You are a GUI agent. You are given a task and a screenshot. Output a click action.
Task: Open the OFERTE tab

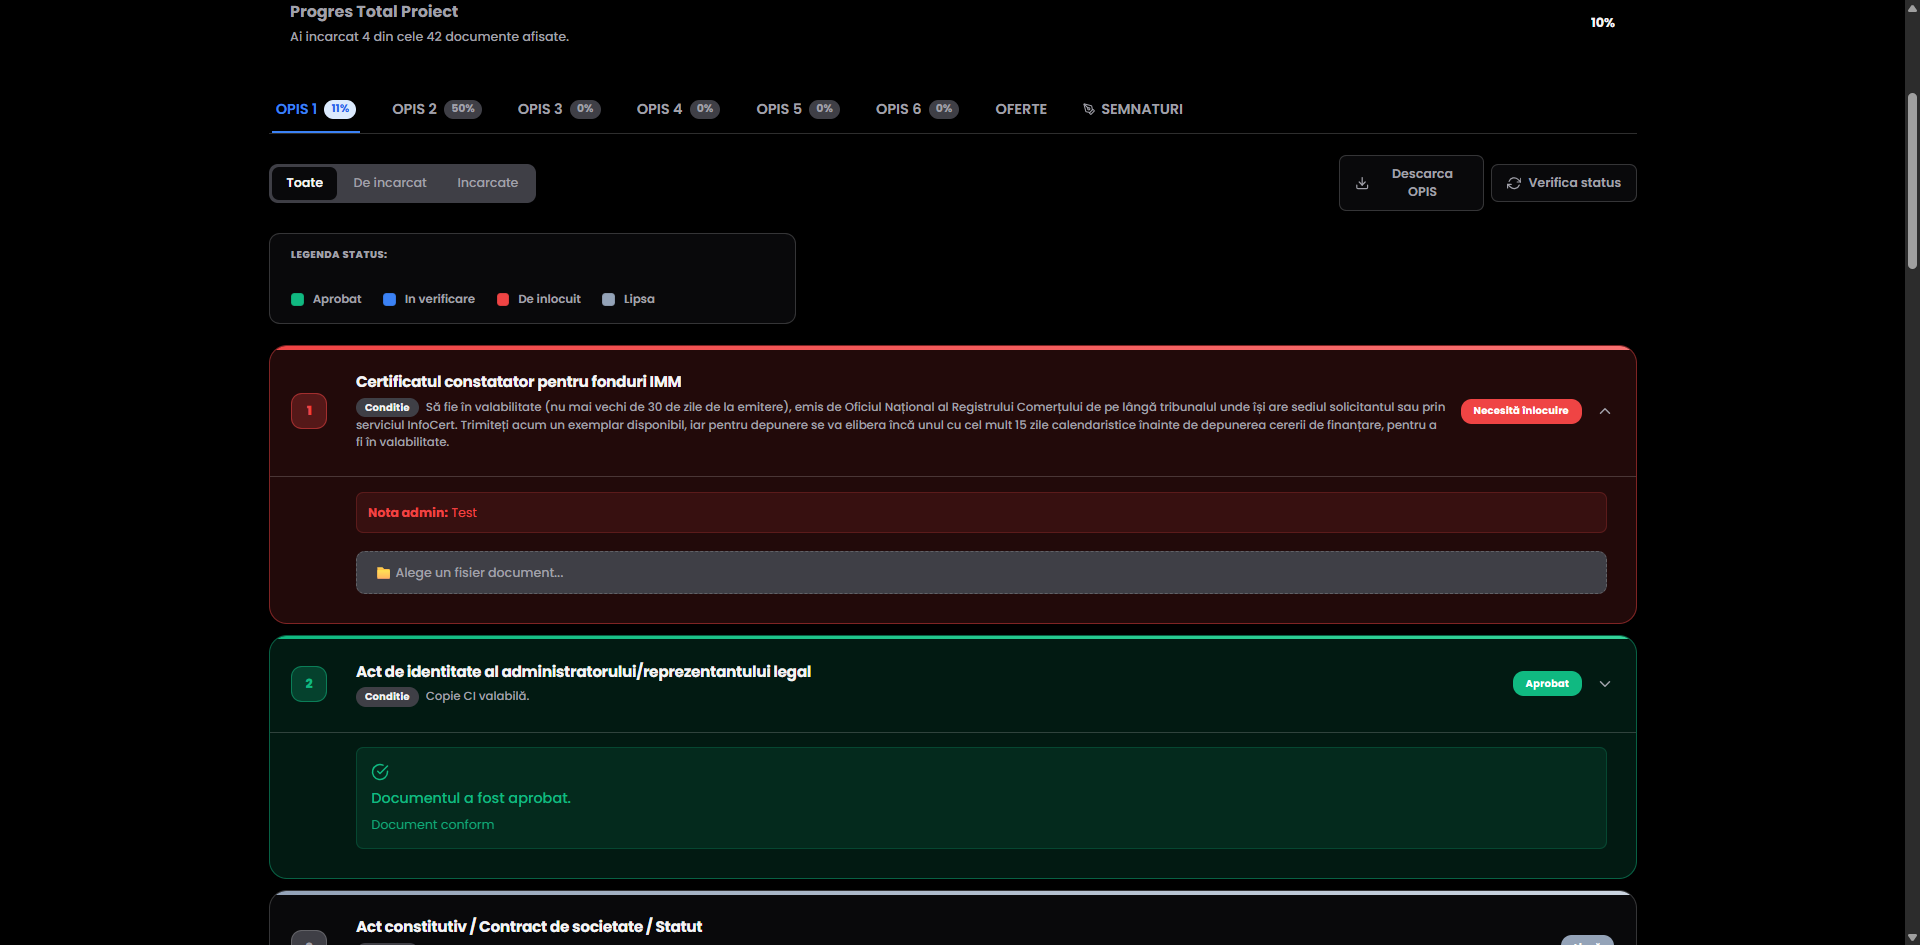click(1021, 109)
